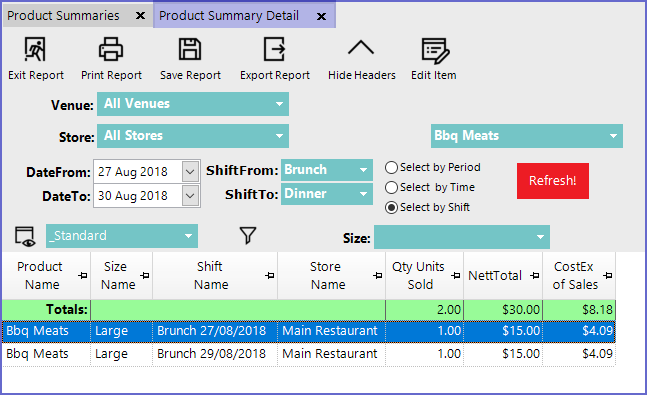Open the Edit Item tool
The height and width of the screenshot is (395, 647).
pos(435,51)
